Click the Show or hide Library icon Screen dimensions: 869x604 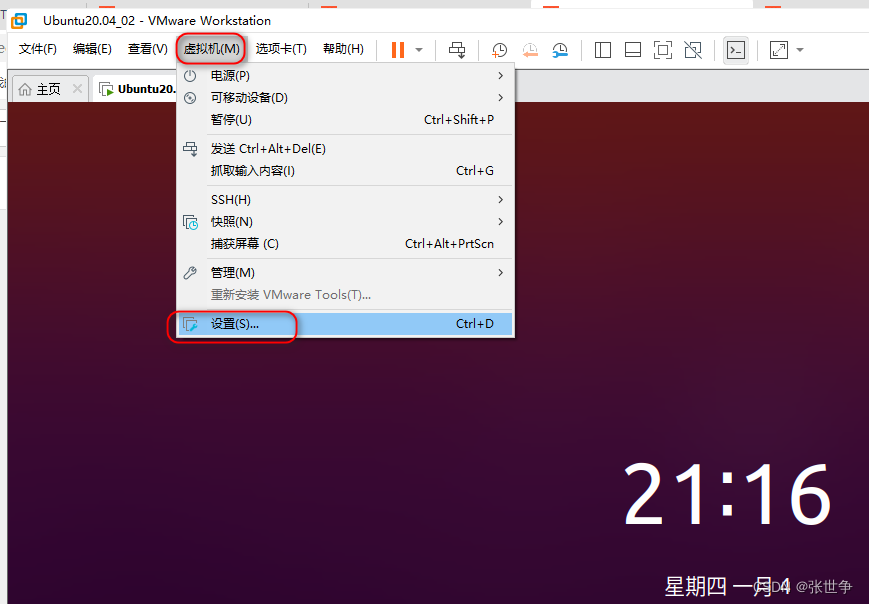coord(602,50)
